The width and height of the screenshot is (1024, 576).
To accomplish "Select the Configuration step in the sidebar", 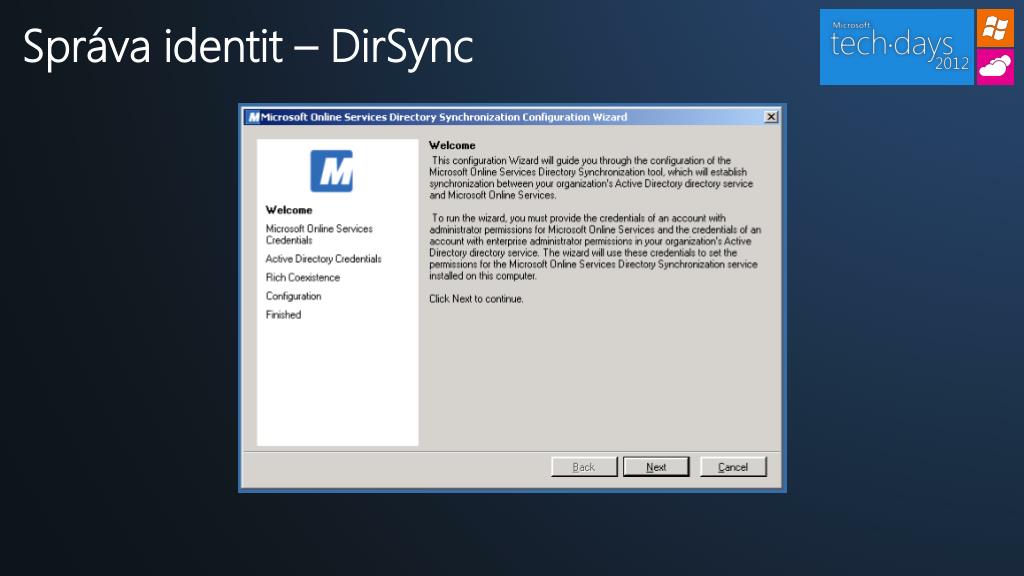I will click(293, 296).
